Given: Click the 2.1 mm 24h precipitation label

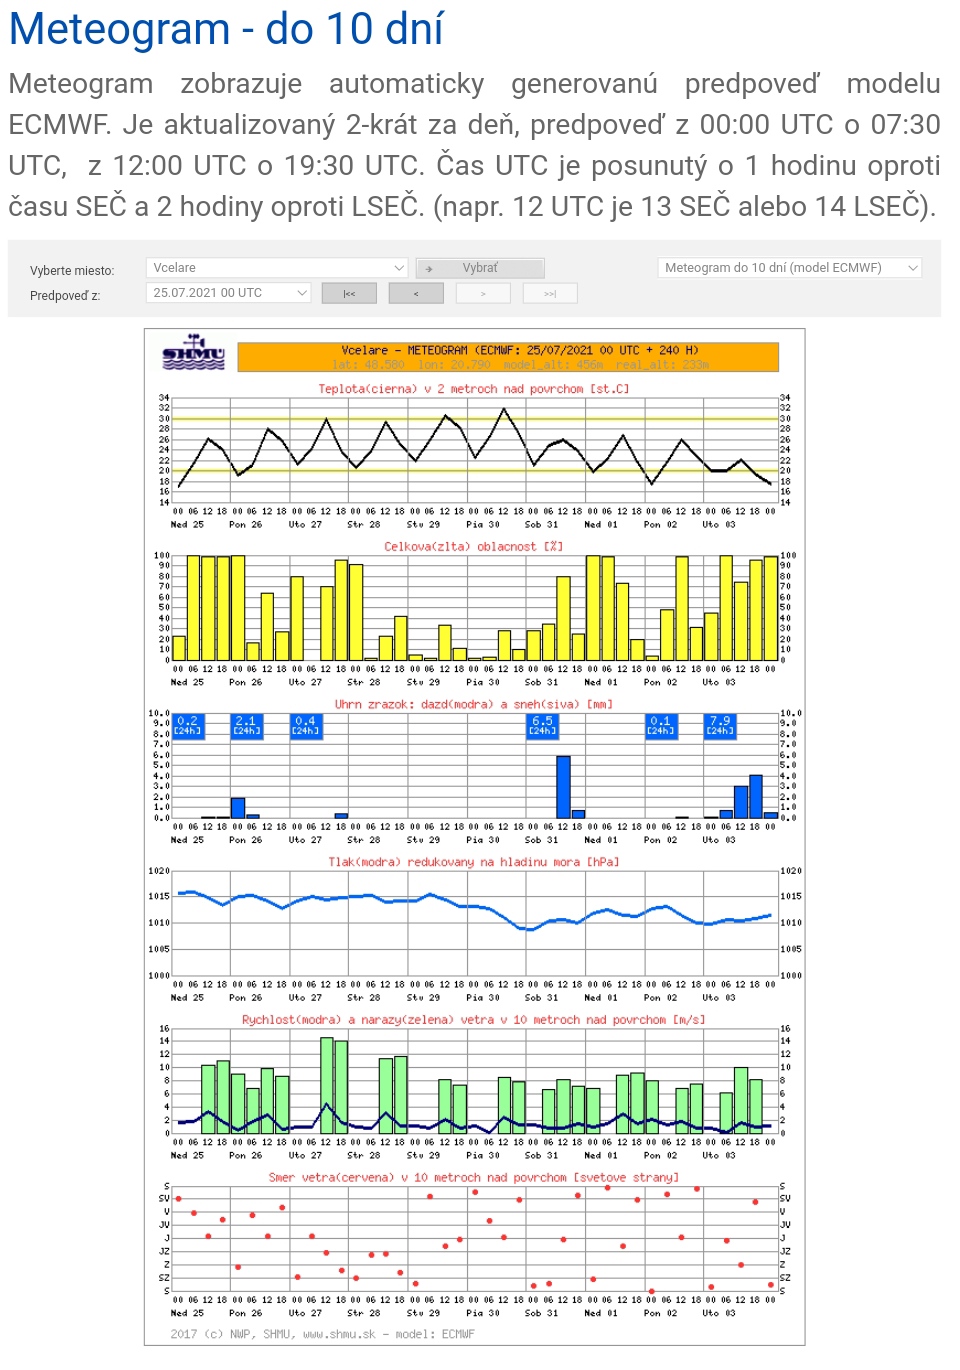Looking at the screenshot, I should point(246,725).
